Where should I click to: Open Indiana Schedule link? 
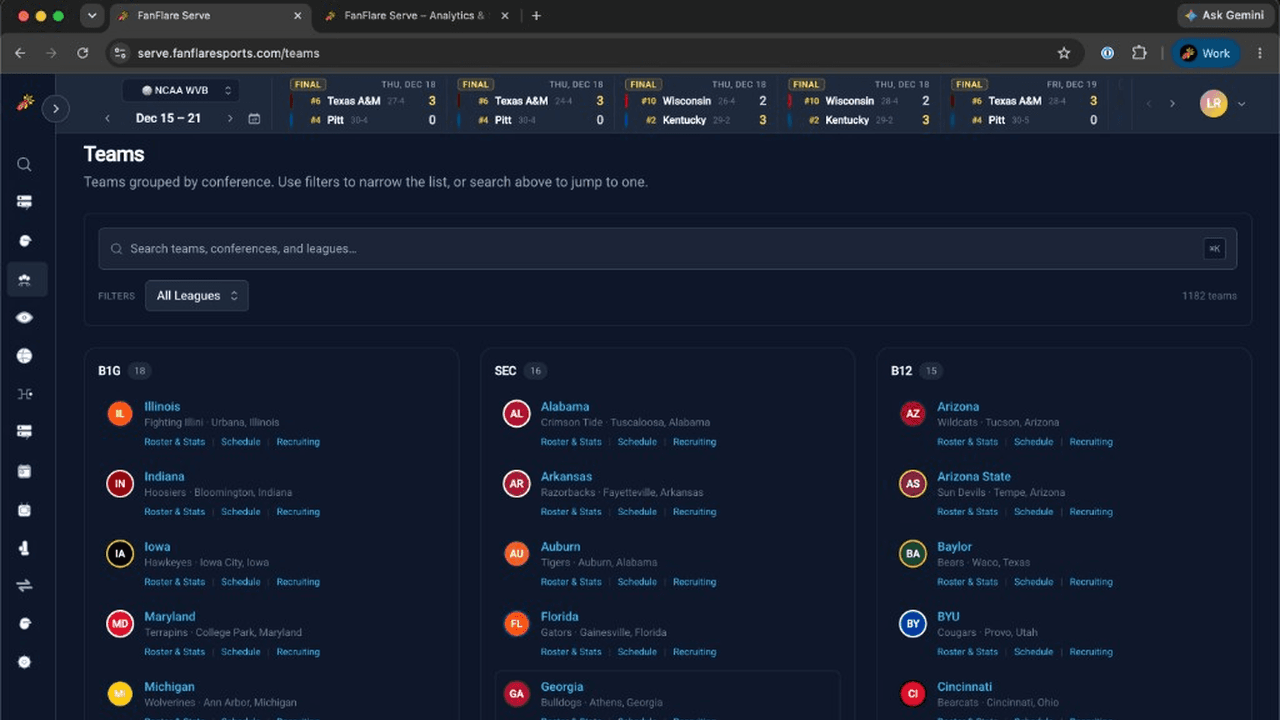click(241, 512)
